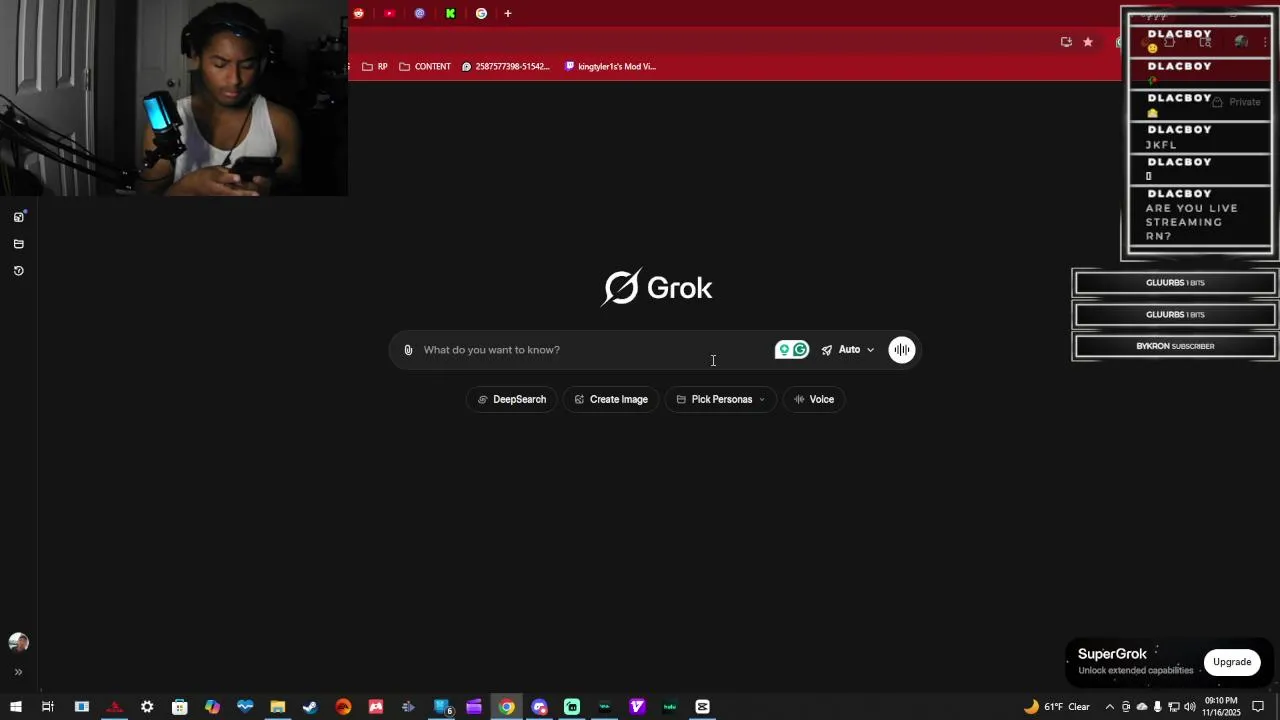This screenshot has height=720, width=1280.
Task: Click the user profile avatar in sidebar
Action: point(18,643)
